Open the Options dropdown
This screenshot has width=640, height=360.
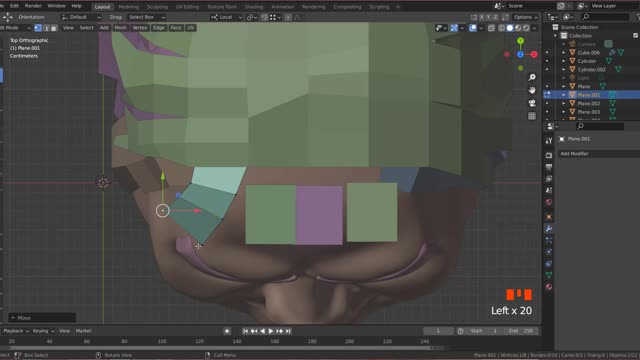click(525, 17)
